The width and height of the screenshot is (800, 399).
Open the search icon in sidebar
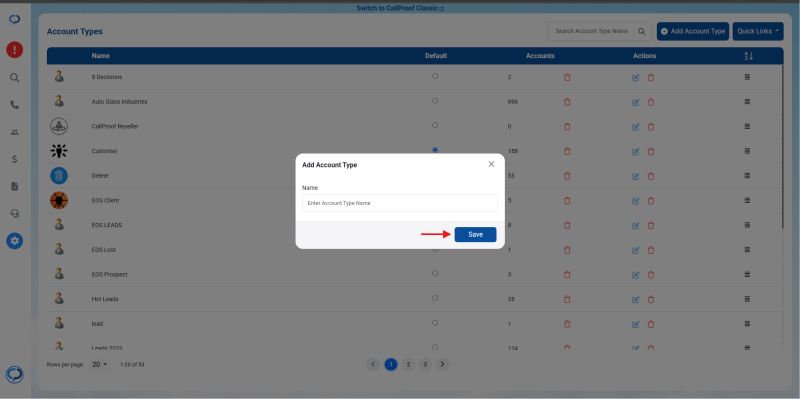point(15,78)
